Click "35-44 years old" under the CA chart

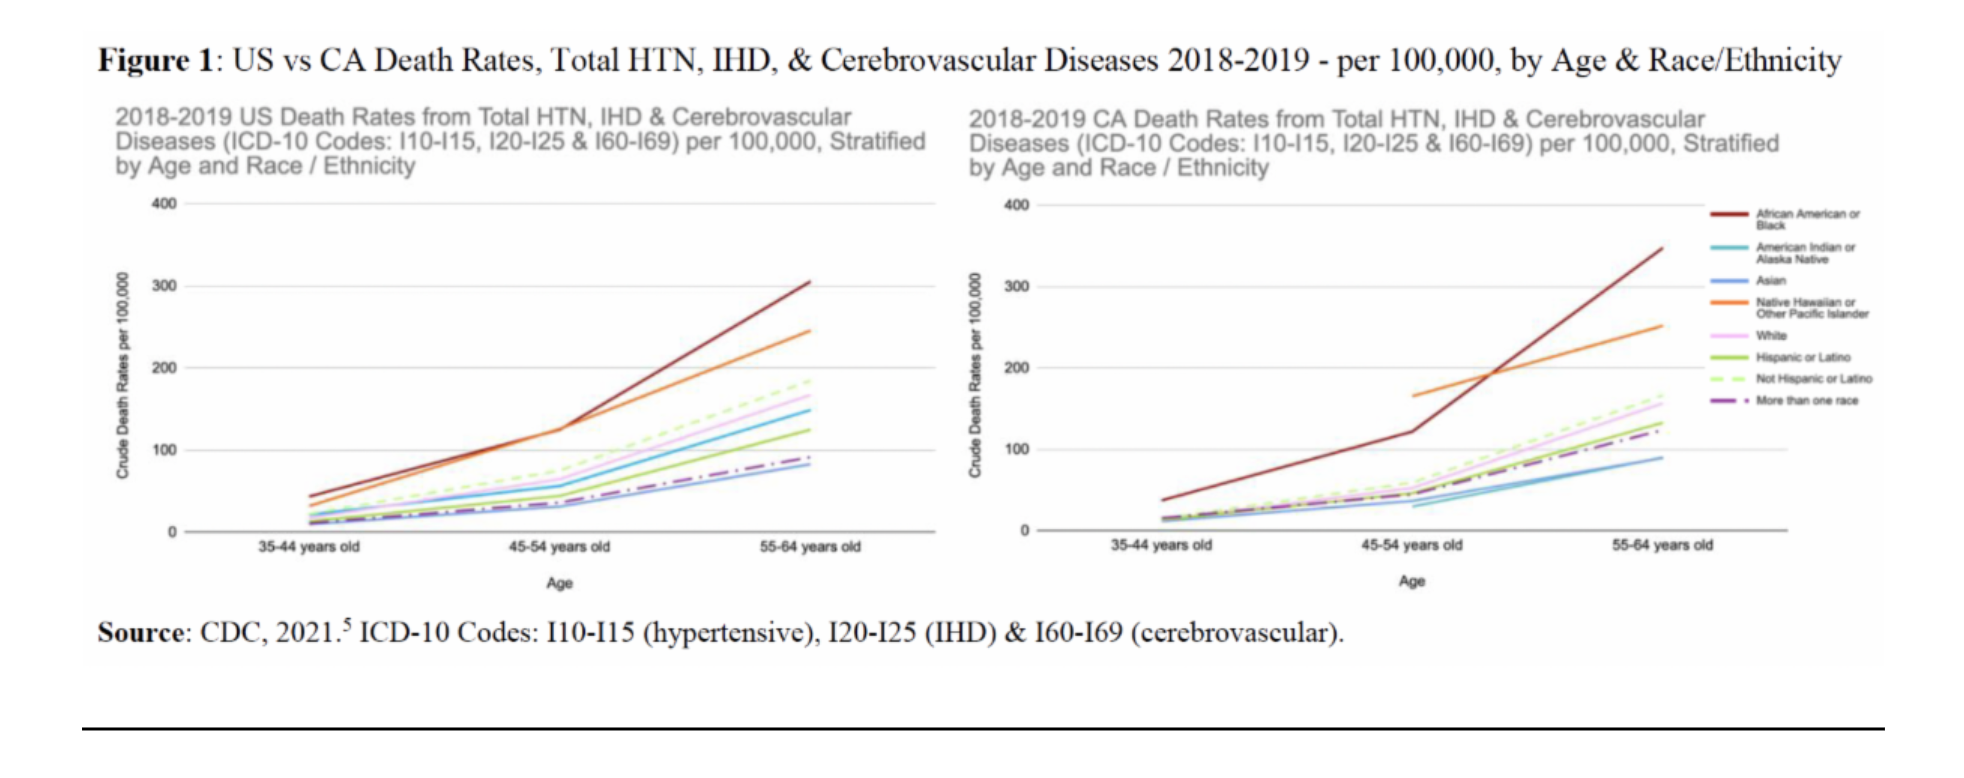click(1161, 545)
